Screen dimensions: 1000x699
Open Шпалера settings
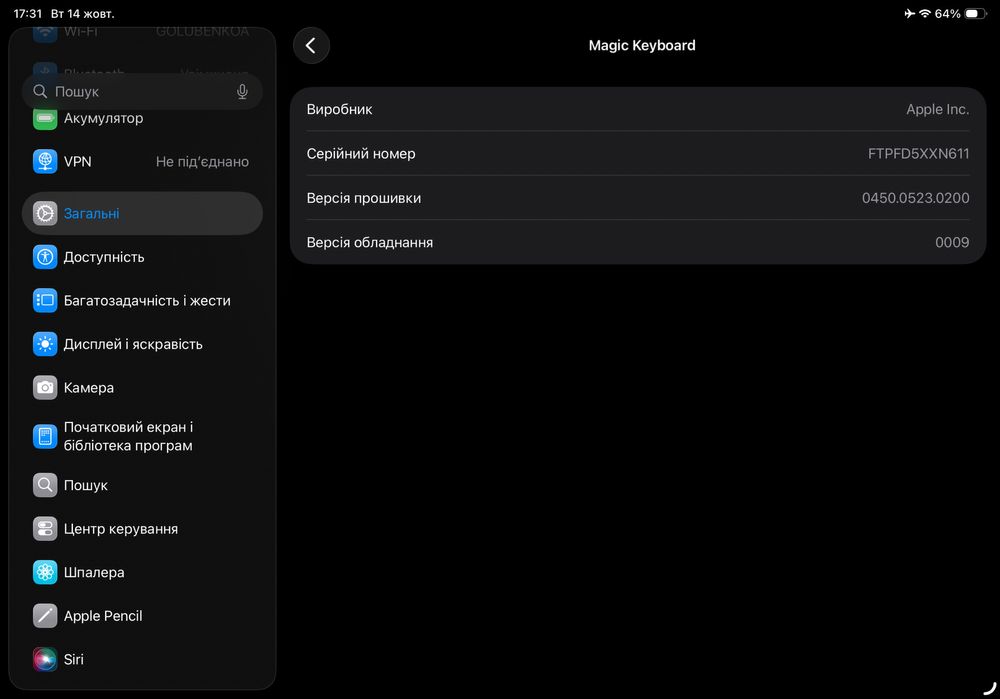pos(142,572)
